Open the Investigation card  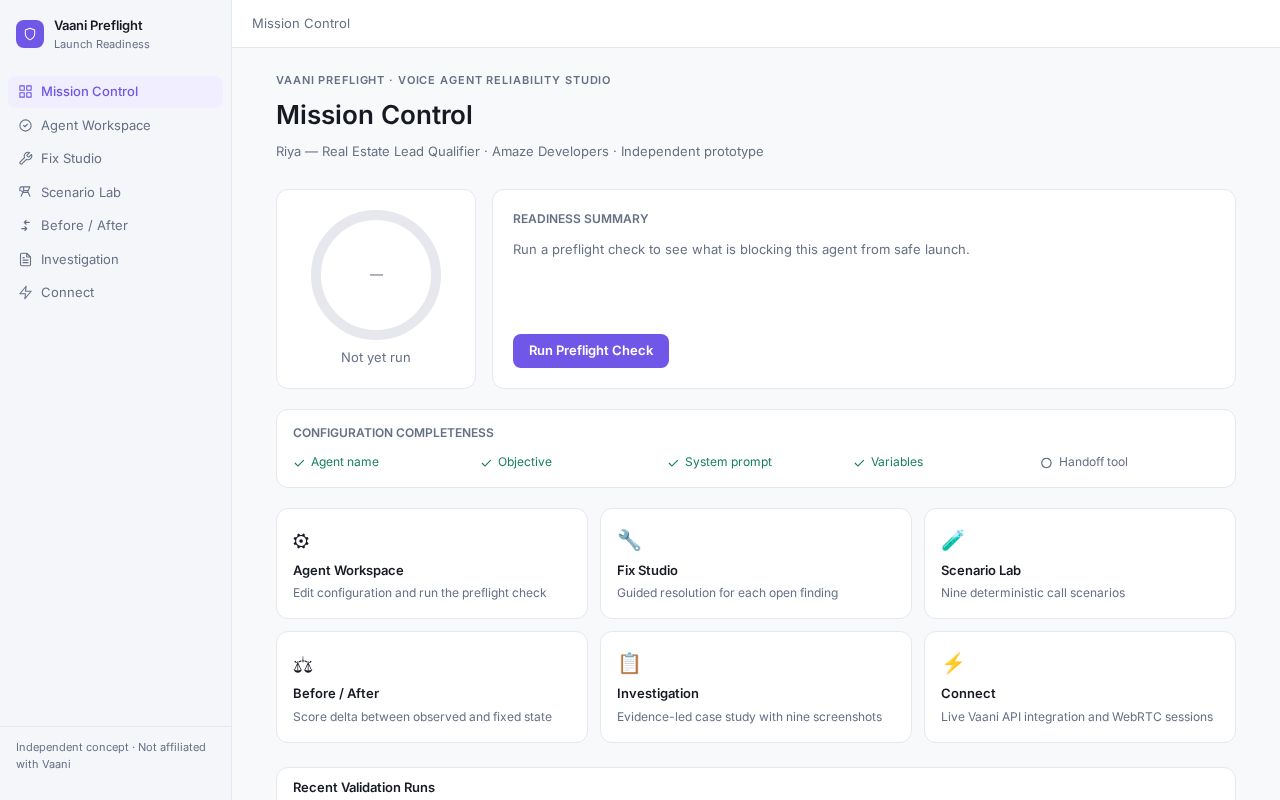coord(756,687)
